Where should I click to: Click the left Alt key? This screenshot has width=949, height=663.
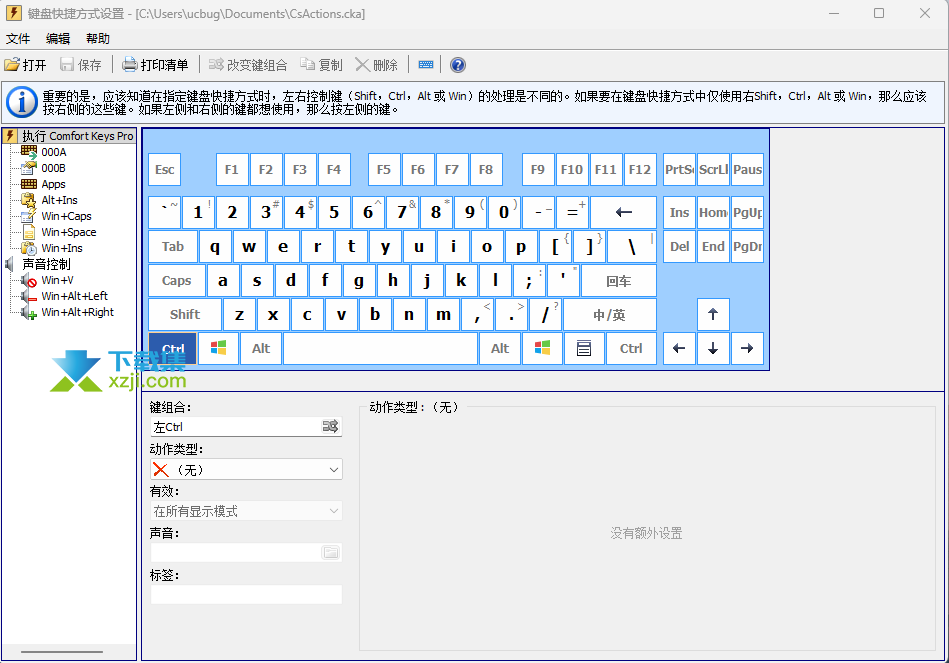click(261, 348)
